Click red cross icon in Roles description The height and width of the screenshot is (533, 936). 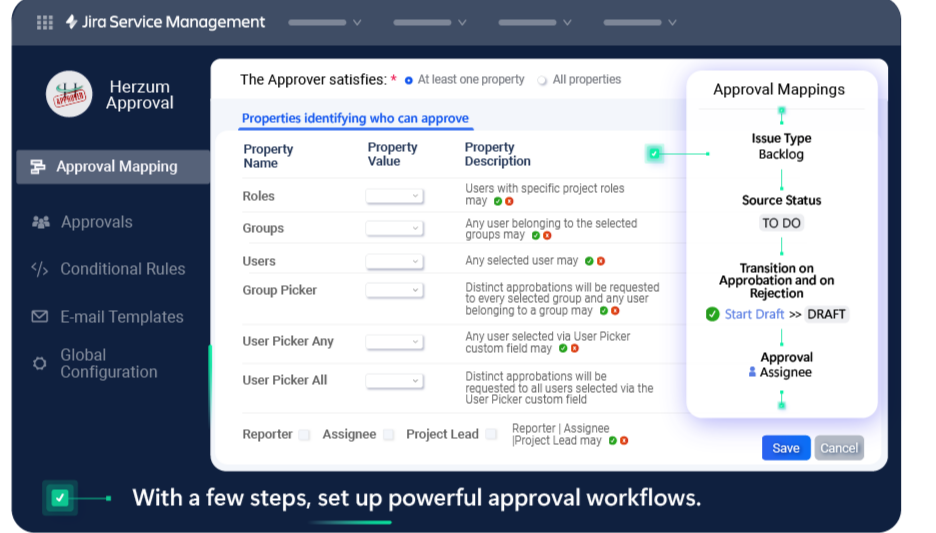pyautogui.click(x=509, y=201)
